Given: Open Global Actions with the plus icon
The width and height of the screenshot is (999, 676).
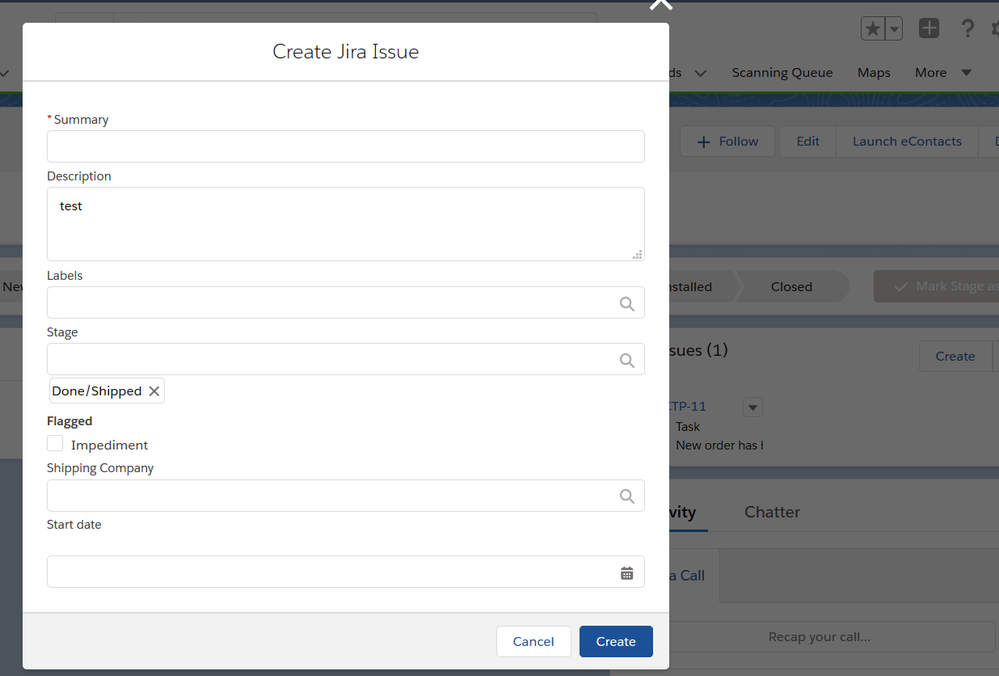Looking at the screenshot, I should click(x=928, y=28).
